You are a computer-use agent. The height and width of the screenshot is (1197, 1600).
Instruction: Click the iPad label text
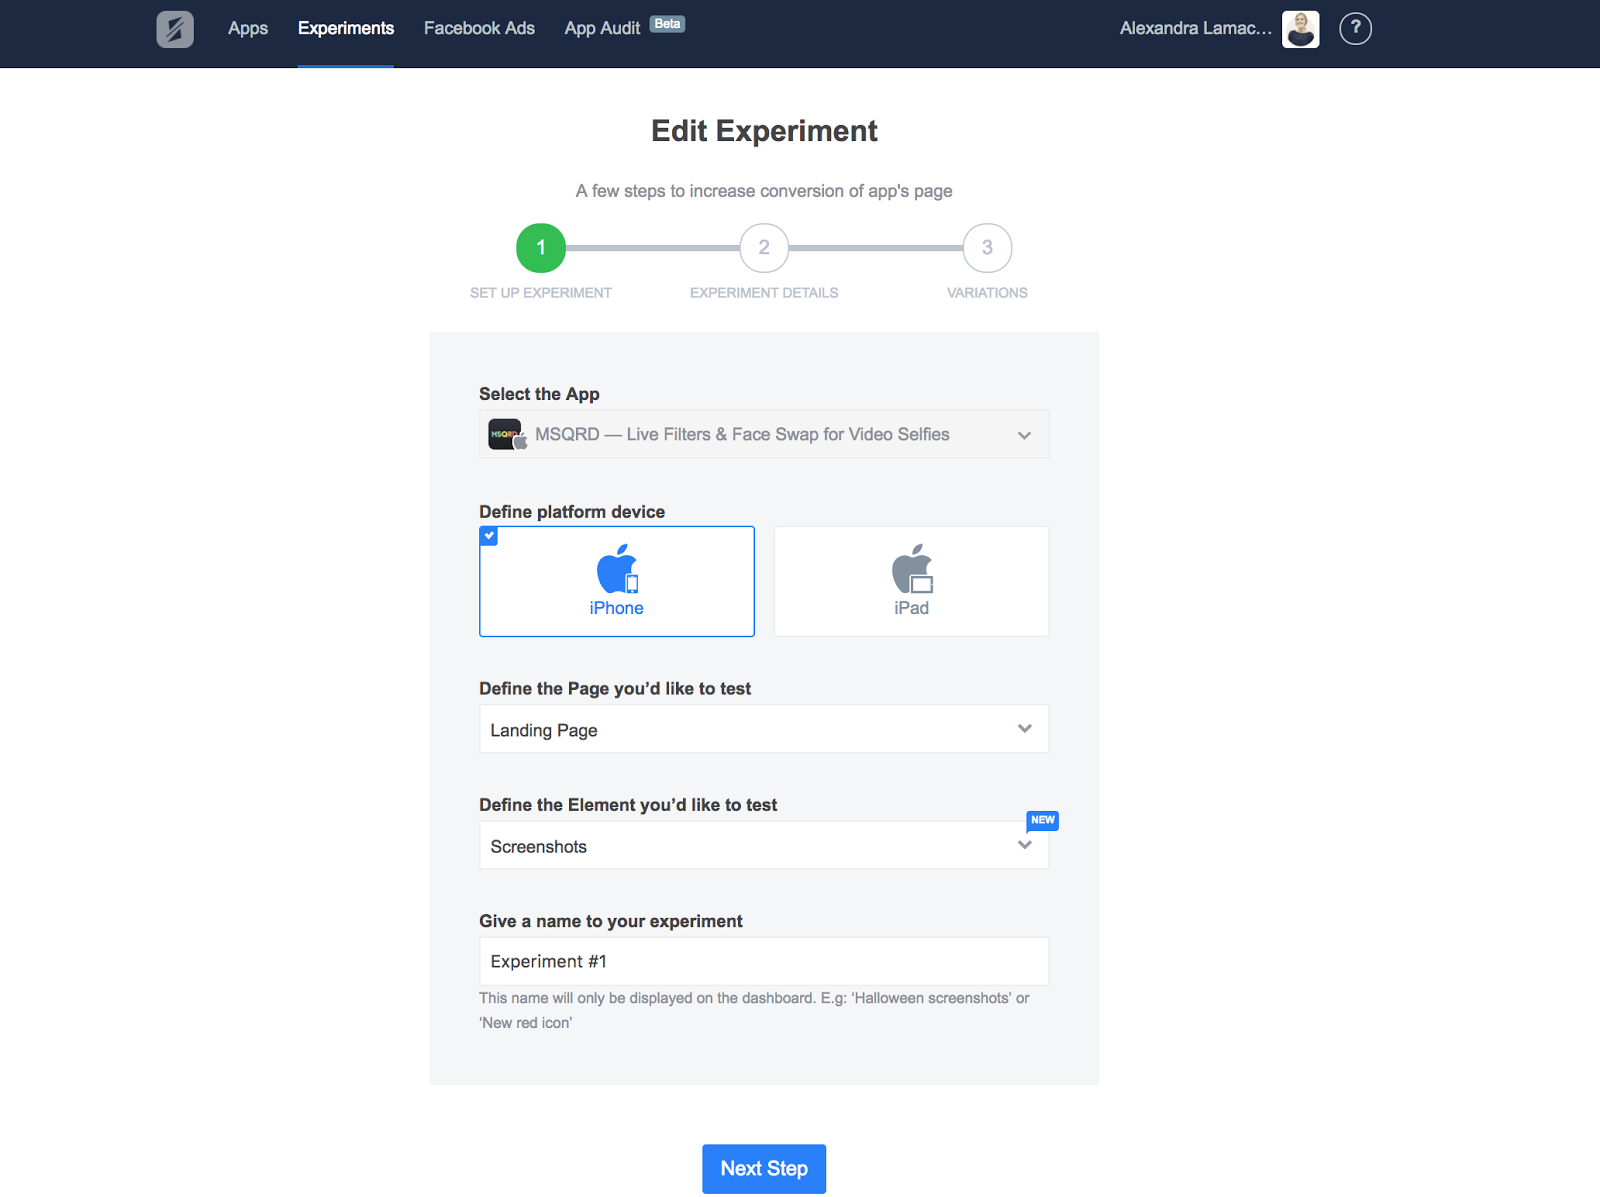pos(912,608)
